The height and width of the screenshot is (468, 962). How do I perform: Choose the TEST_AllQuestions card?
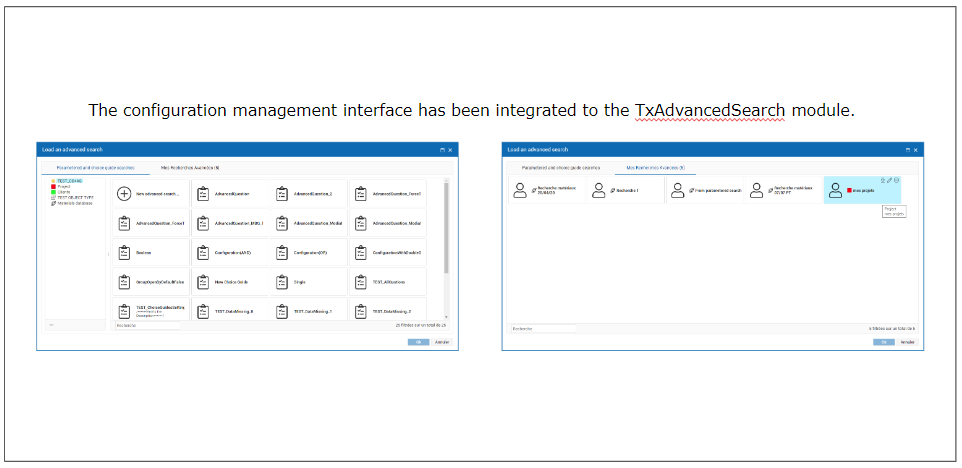pos(388,282)
